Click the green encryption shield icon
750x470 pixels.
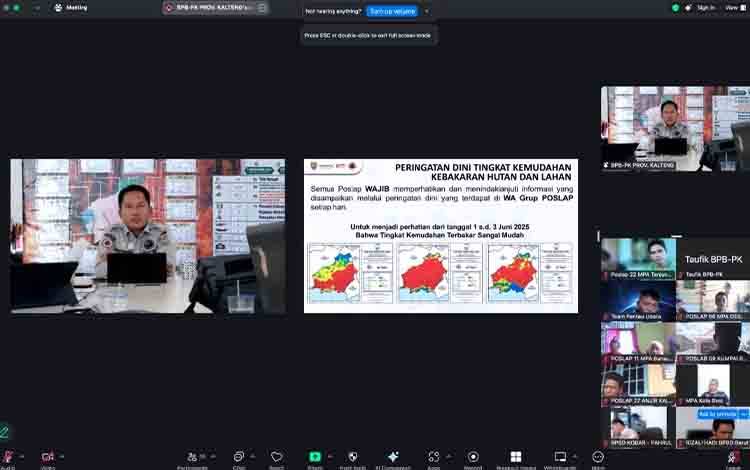coord(675,8)
